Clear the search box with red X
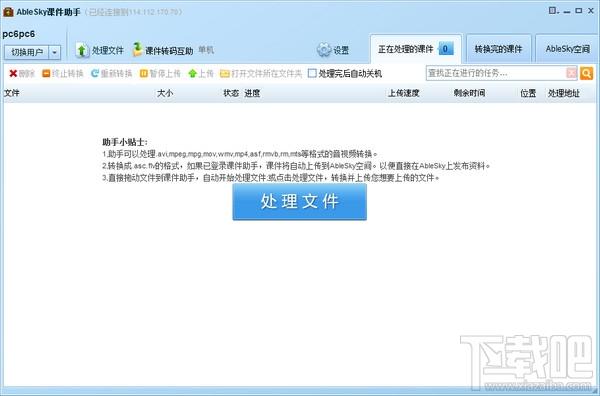The image size is (600, 396). [571, 73]
